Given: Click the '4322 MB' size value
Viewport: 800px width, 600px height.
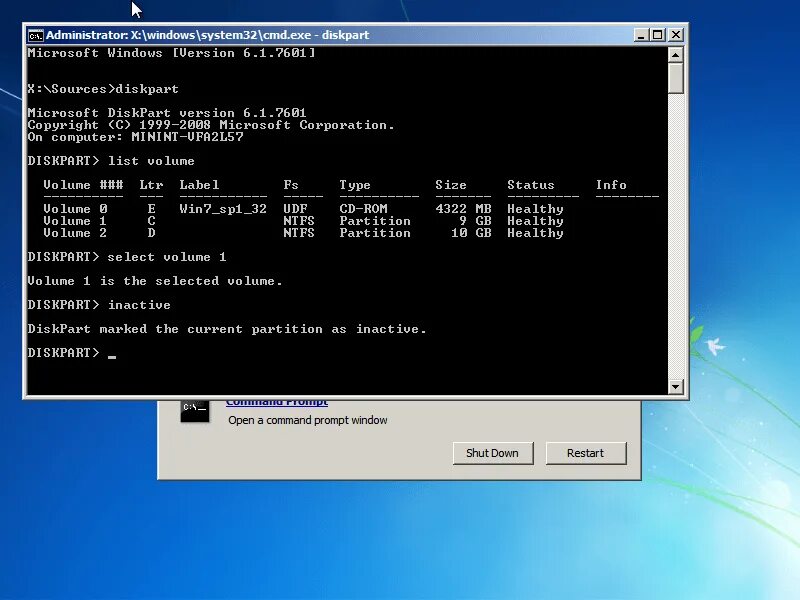Looking at the screenshot, I should tap(463, 209).
